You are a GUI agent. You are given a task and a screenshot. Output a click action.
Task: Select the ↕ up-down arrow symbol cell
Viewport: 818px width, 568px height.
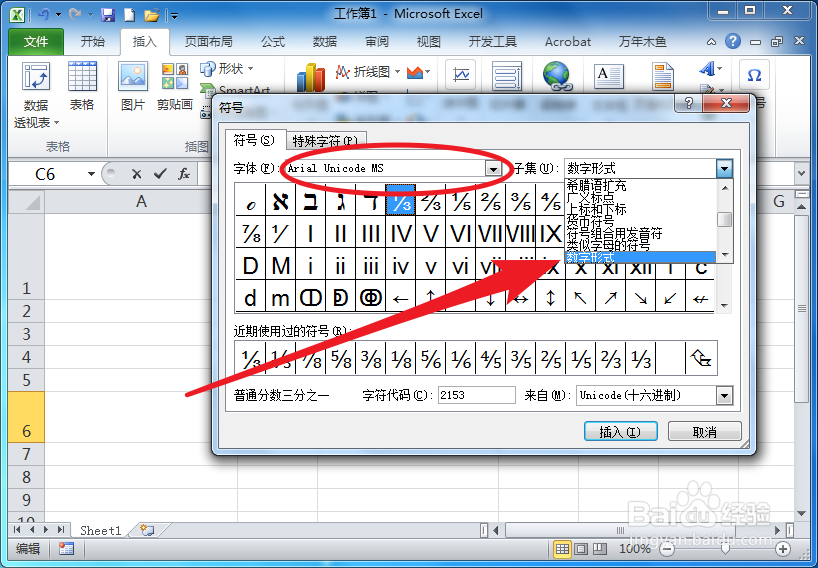(550, 297)
